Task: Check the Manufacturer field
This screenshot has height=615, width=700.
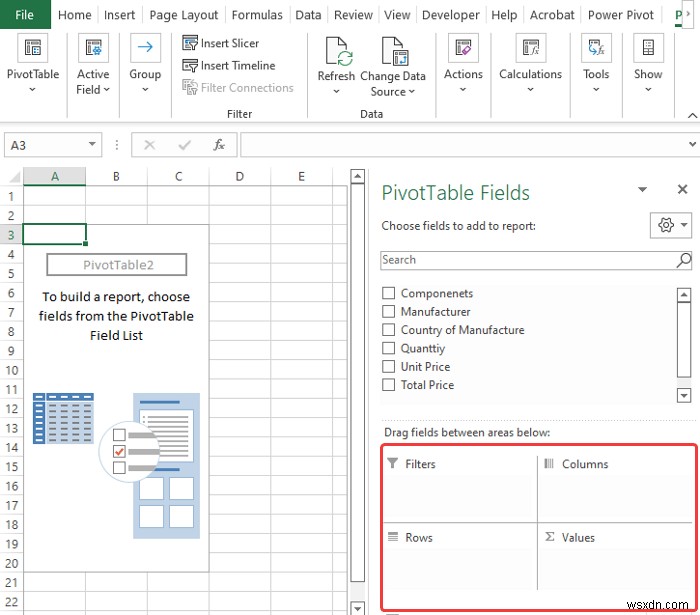Action: 388,311
